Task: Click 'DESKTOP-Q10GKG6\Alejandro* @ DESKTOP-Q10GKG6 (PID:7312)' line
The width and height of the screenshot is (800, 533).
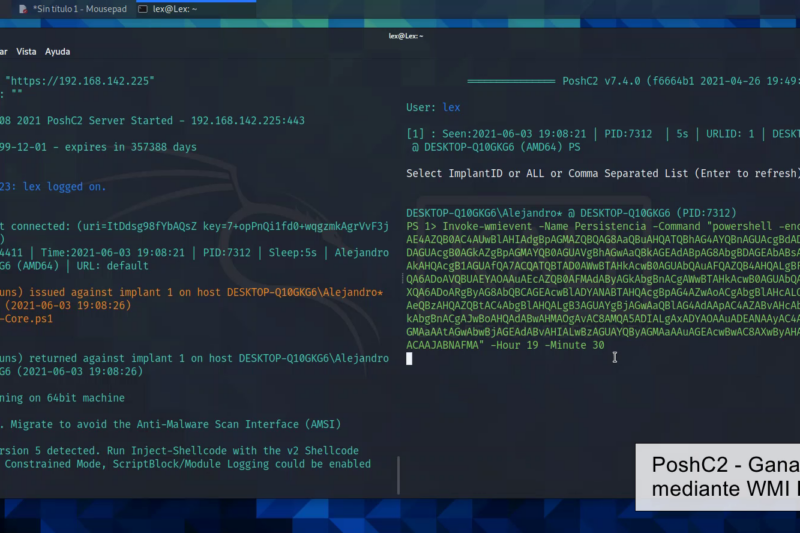Action: click(x=571, y=213)
